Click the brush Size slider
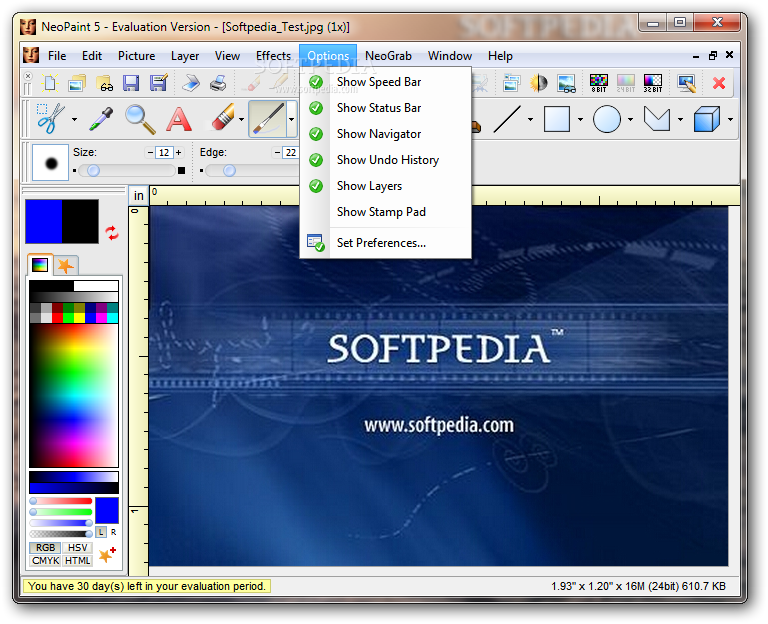 click(127, 170)
